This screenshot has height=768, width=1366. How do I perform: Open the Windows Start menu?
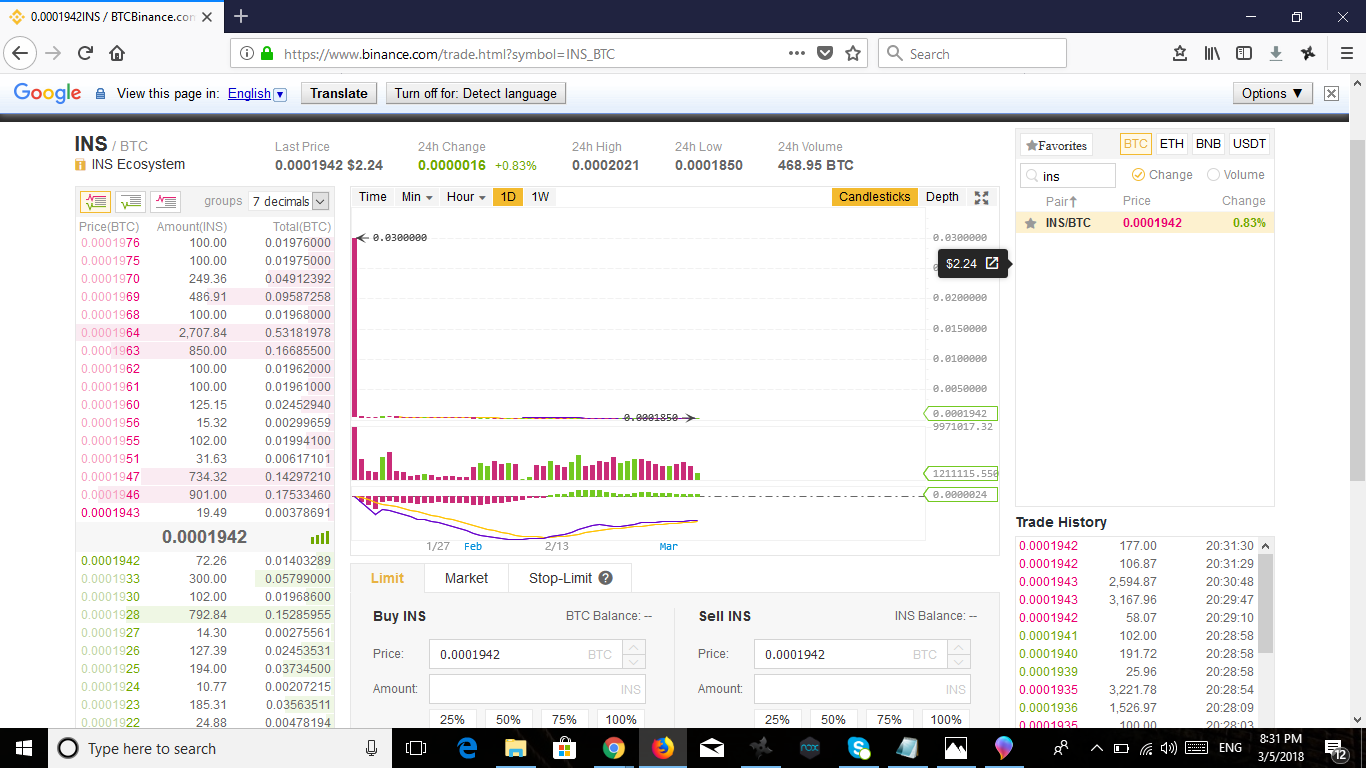click(x=23, y=748)
